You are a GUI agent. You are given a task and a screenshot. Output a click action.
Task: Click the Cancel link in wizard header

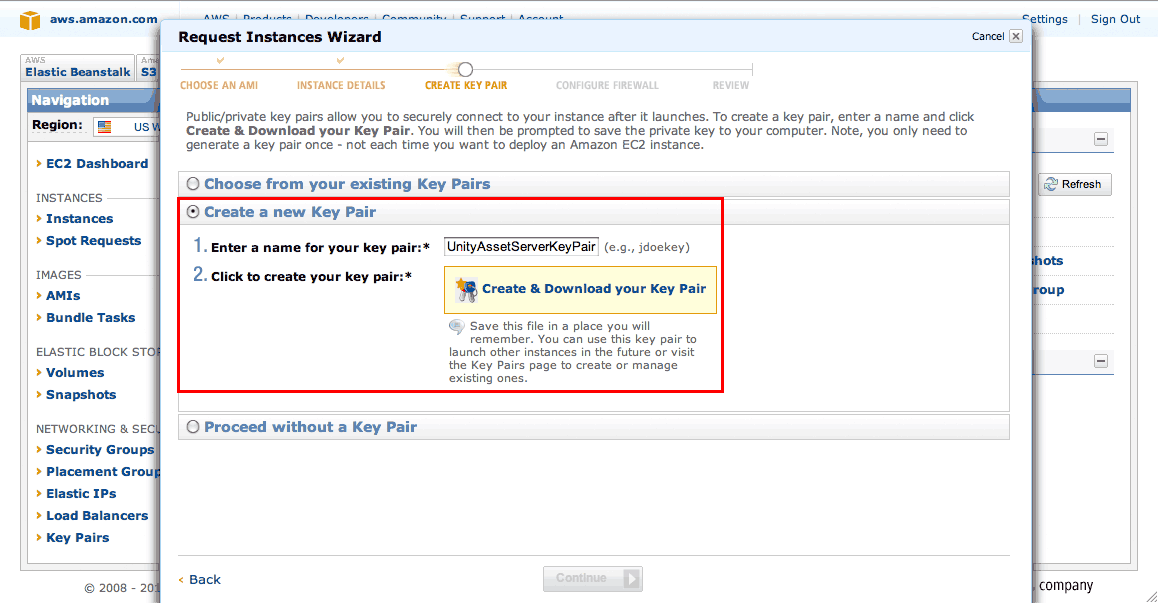(x=988, y=36)
